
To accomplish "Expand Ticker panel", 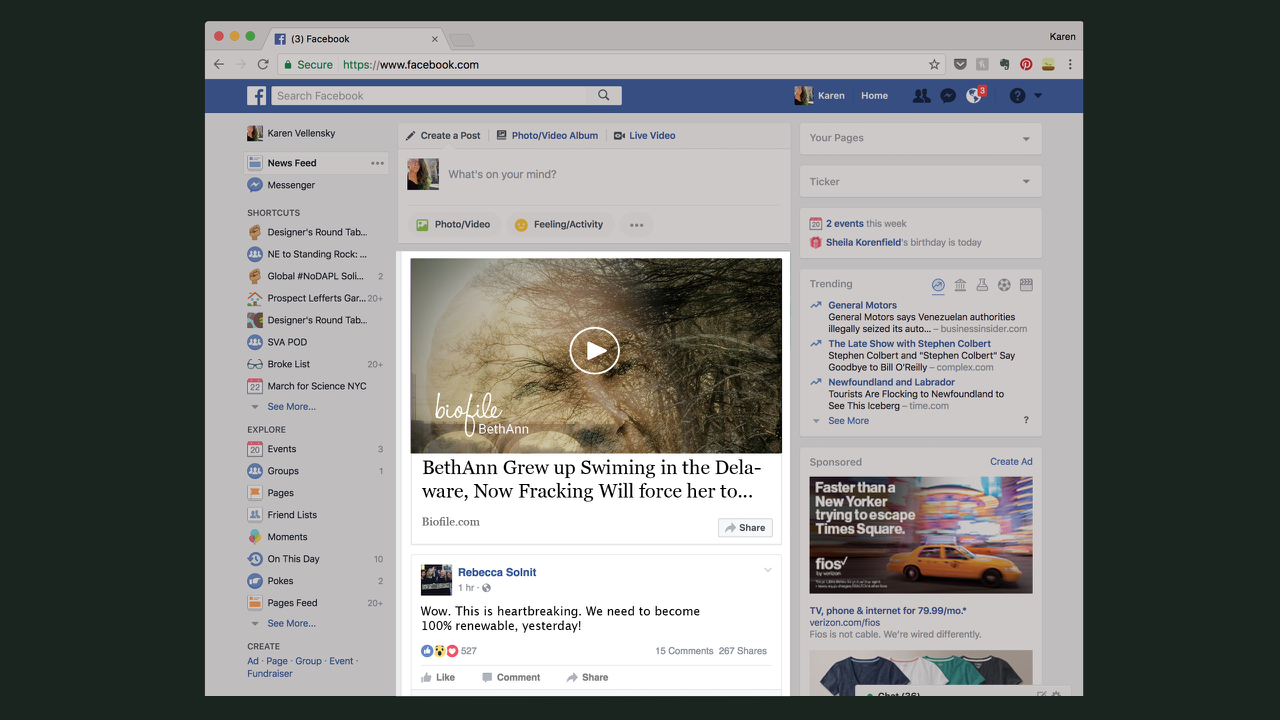I will click(x=1026, y=182).
